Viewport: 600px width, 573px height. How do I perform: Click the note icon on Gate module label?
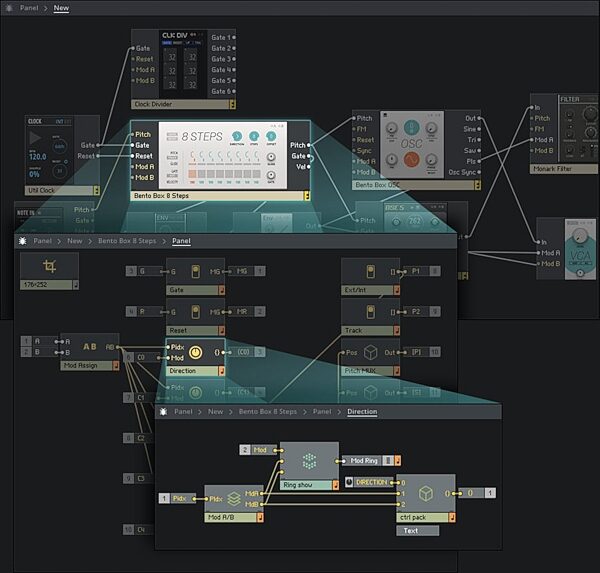222,290
